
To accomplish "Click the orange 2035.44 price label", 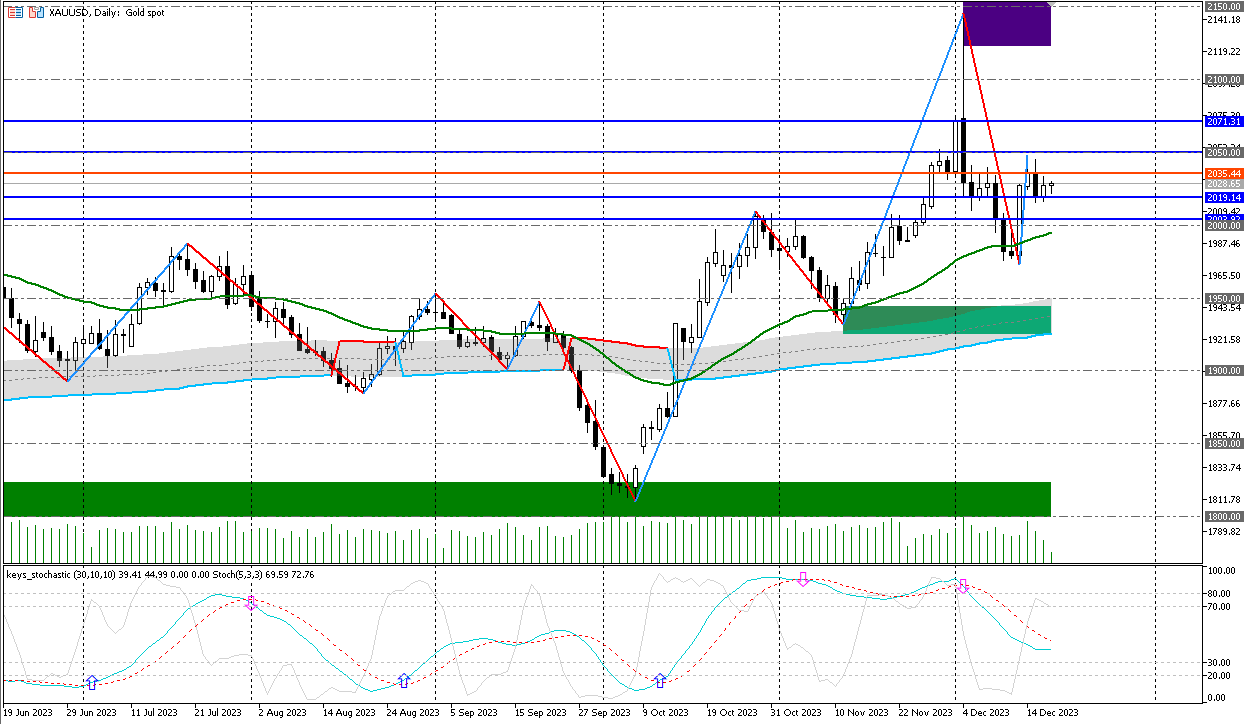I will click(1224, 173).
